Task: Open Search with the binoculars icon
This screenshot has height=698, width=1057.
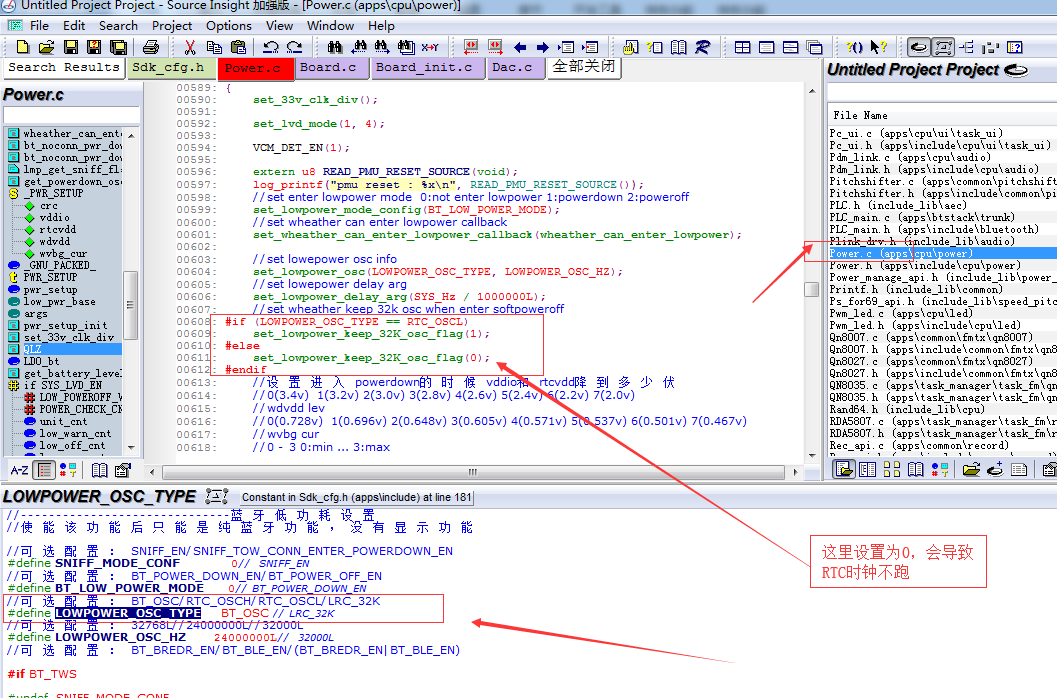Action: click(334, 47)
